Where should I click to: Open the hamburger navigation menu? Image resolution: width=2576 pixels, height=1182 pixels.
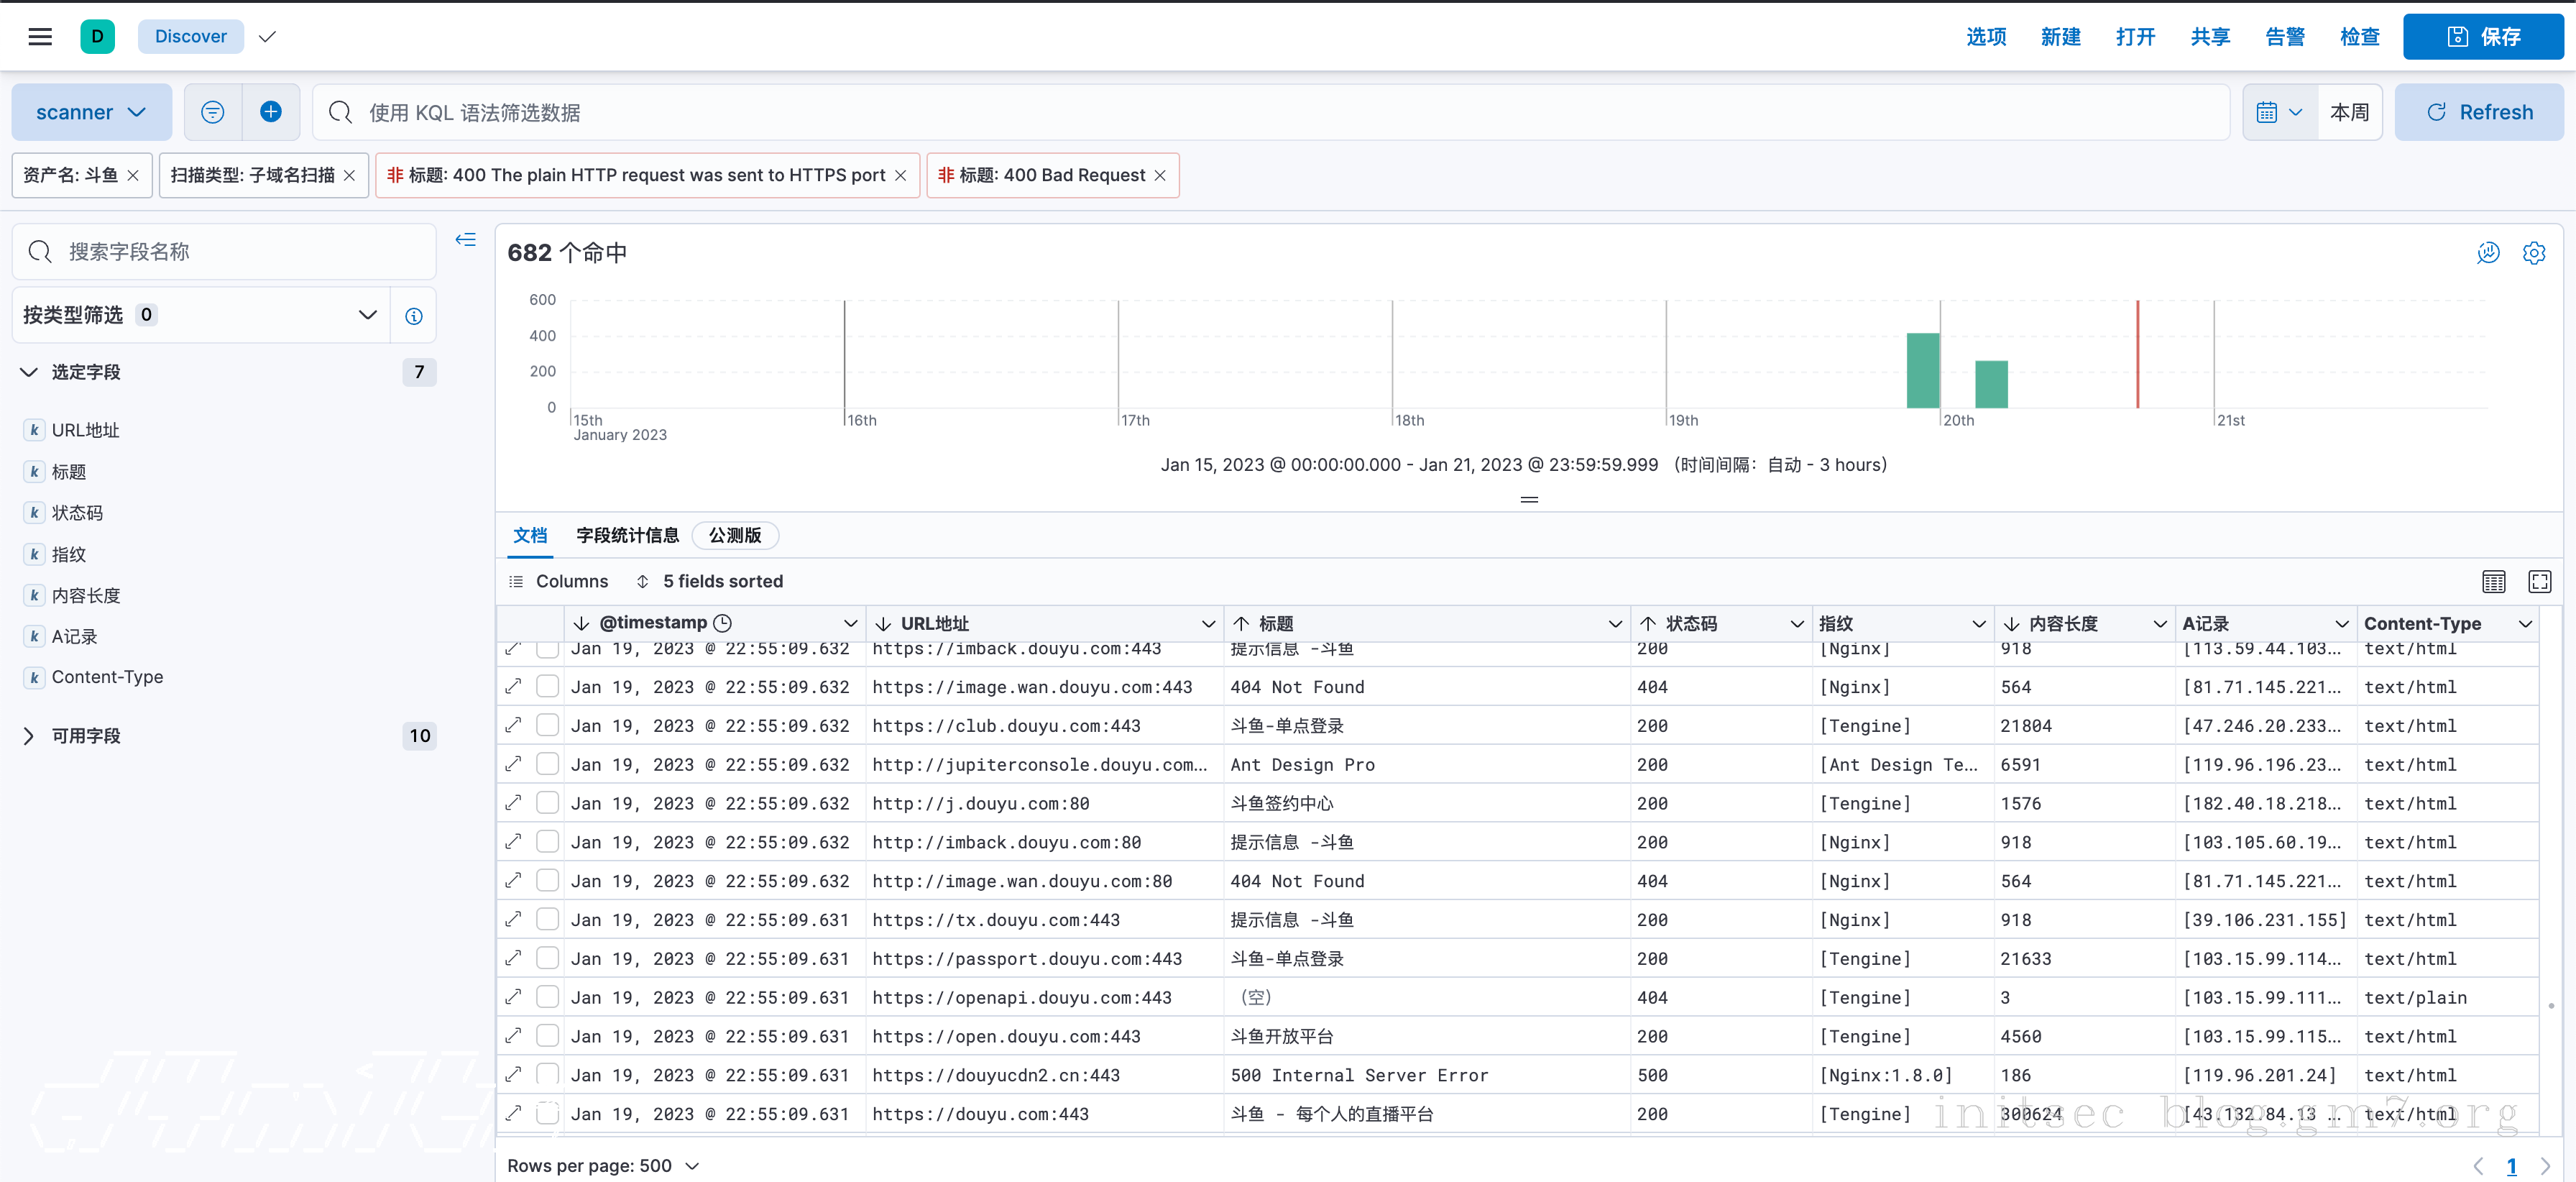tap(40, 37)
